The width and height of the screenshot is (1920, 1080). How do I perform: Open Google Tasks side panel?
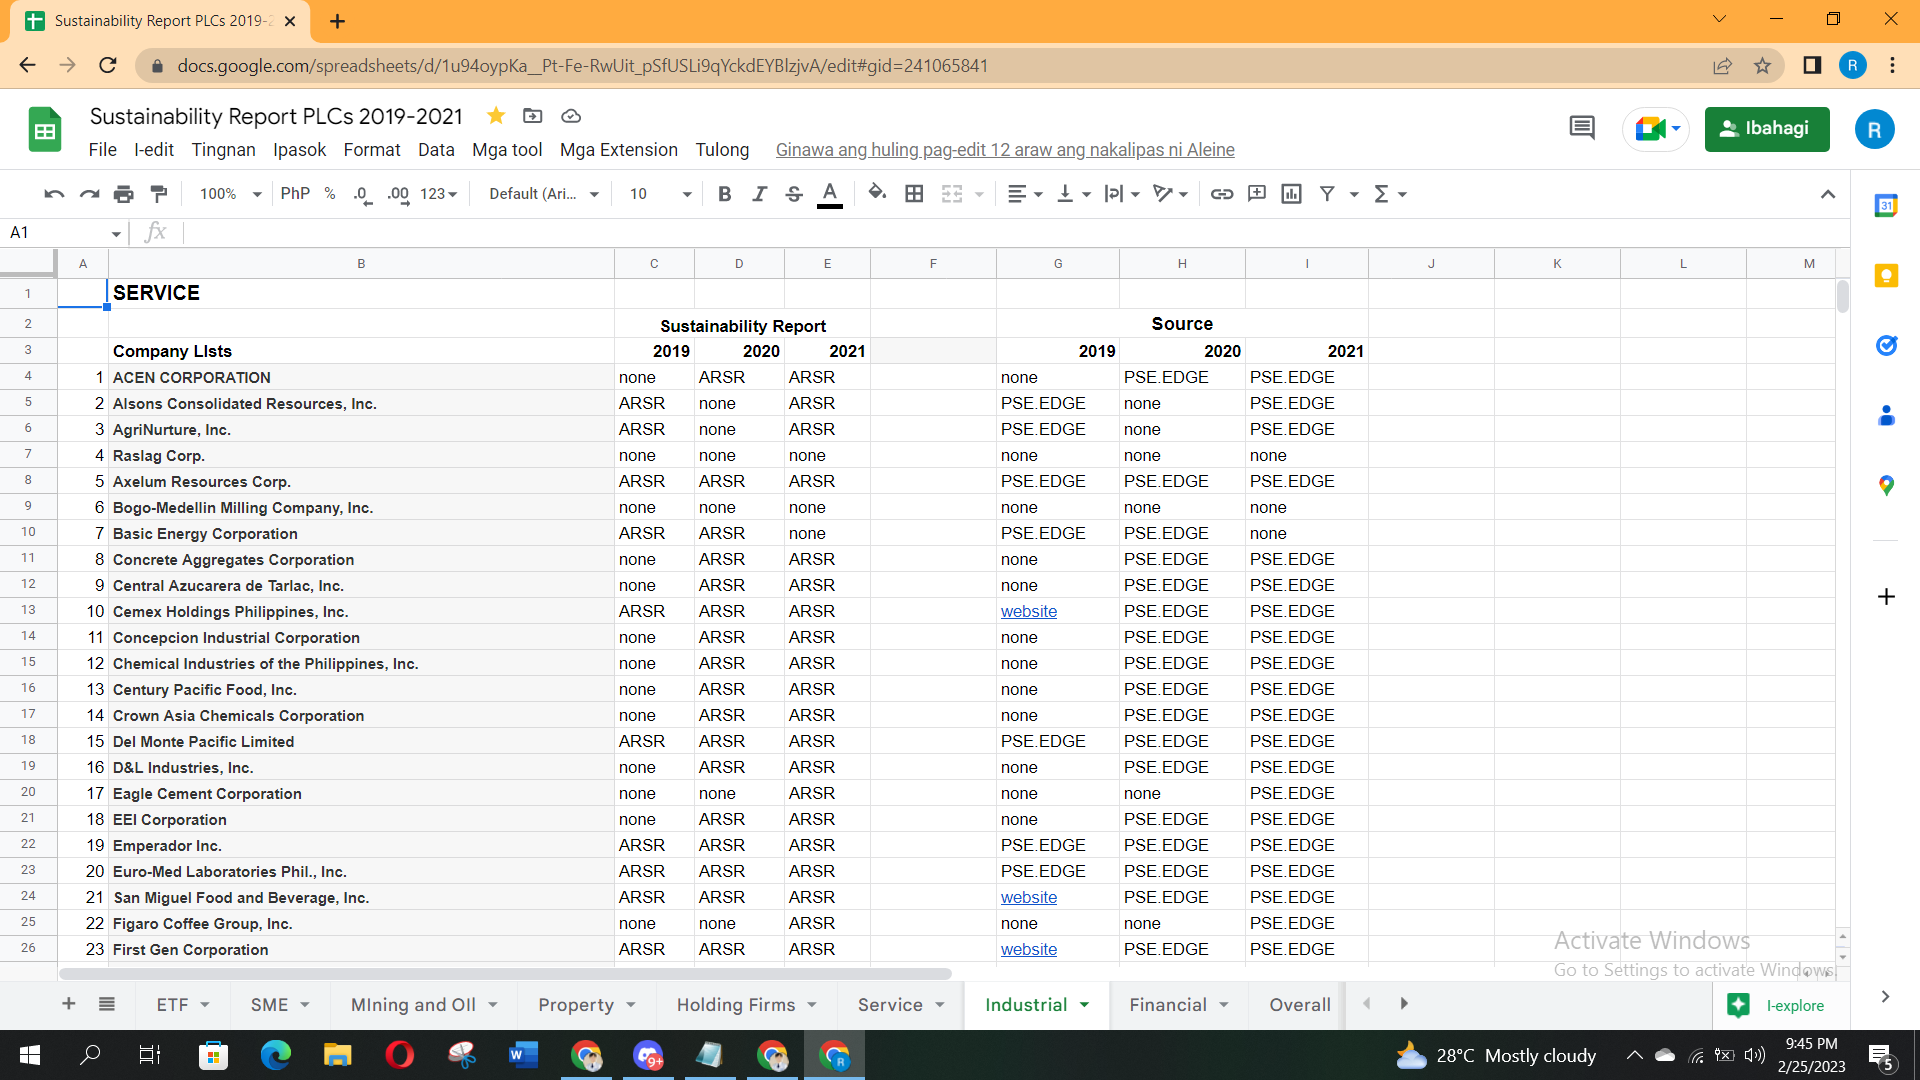(x=1886, y=346)
